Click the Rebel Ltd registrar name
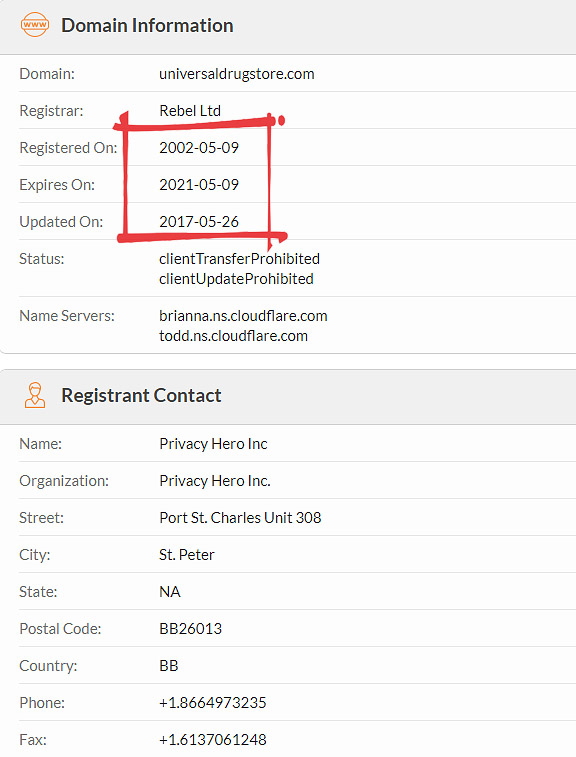Screen dimensions: 576x757 click(x=190, y=111)
